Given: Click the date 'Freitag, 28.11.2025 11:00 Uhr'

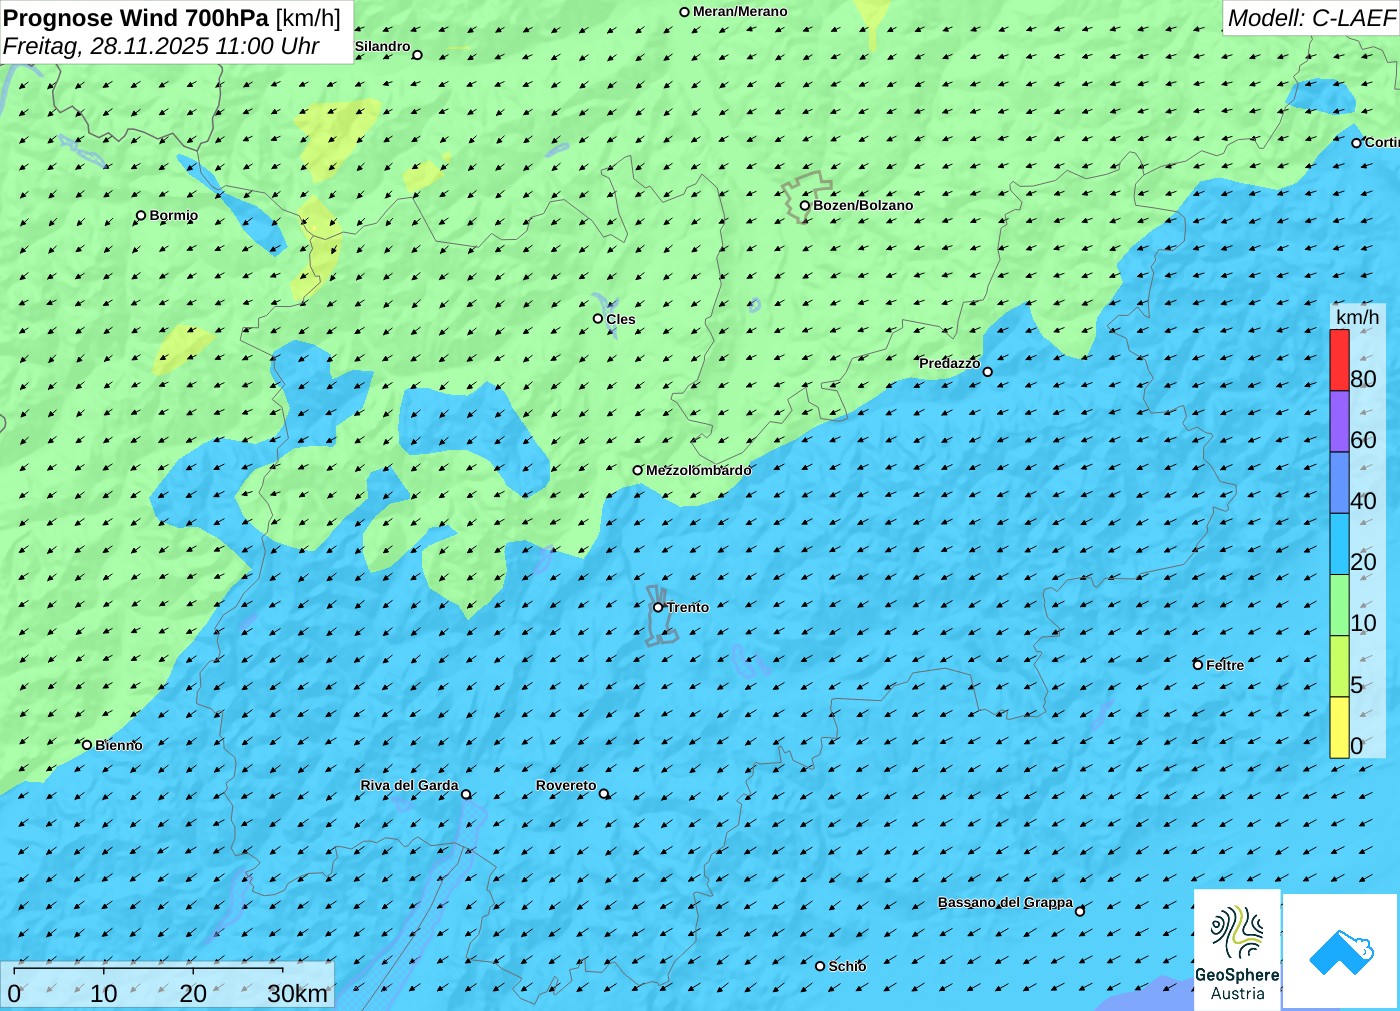Looking at the screenshot, I should 161,46.
